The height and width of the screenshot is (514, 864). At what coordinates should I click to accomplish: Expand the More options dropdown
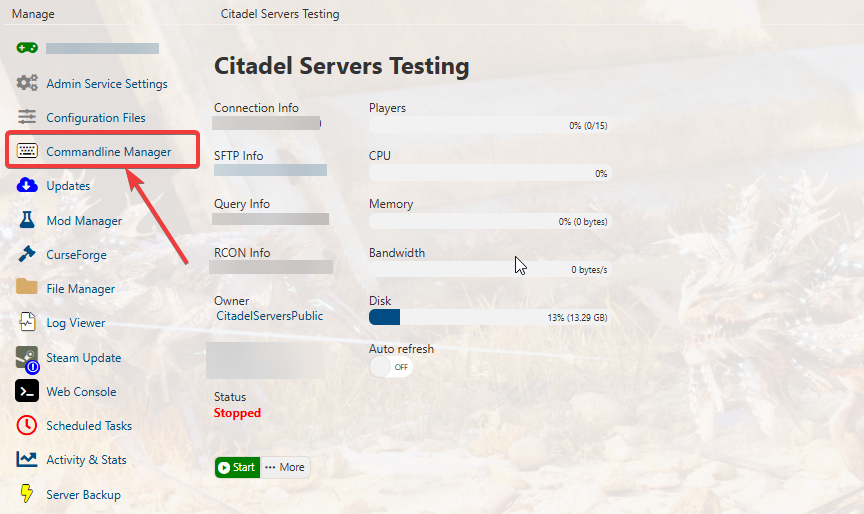tap(285, 467)
